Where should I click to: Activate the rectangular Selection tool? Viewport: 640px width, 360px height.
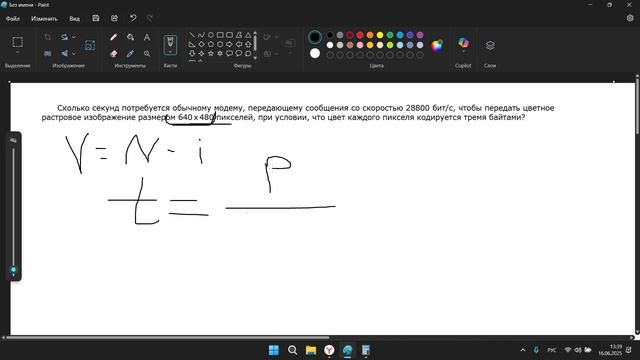[18, 42]
